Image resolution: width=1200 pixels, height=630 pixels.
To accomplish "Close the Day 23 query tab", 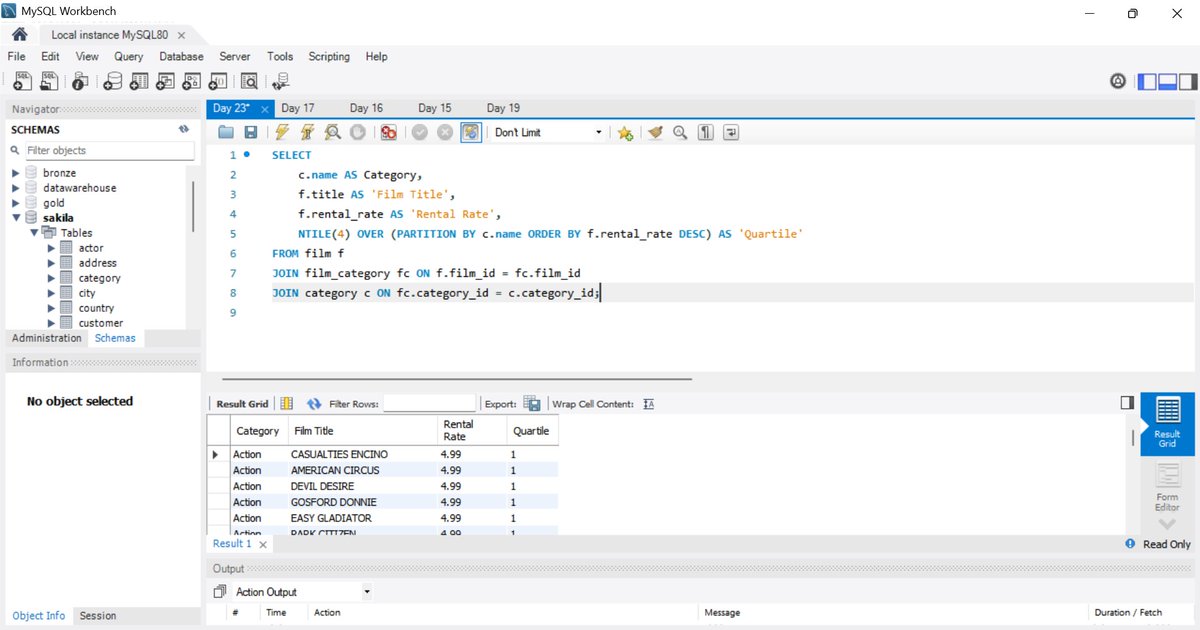I will coord(264,109).
